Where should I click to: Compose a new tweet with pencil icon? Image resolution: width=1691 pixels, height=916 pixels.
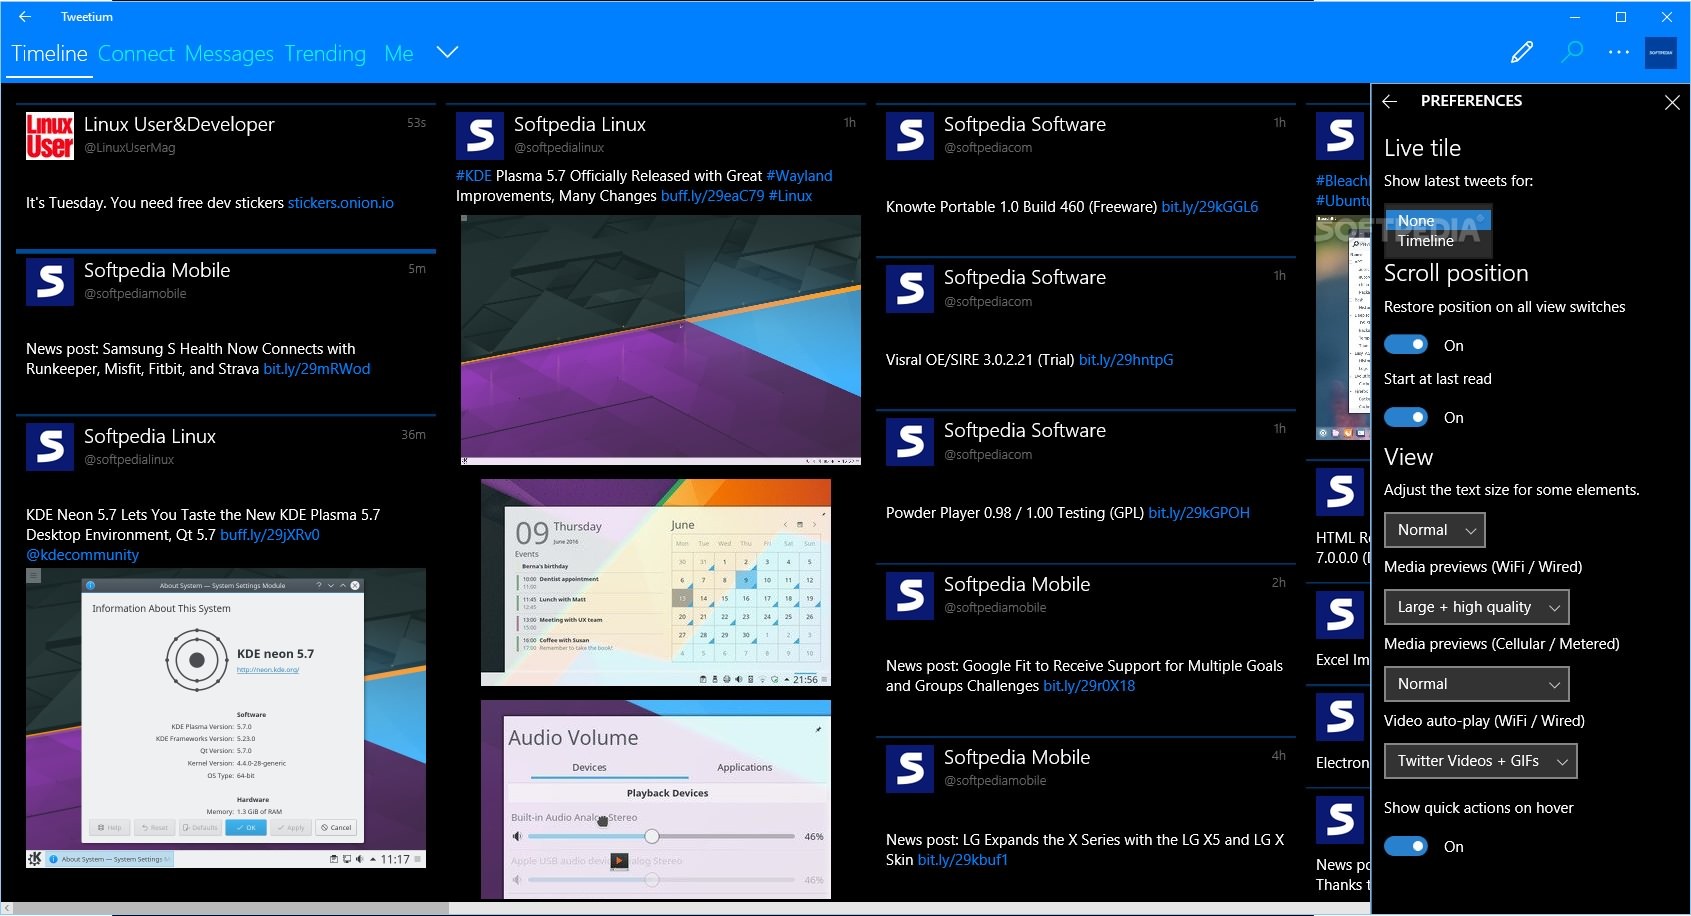click(1522, 52)
